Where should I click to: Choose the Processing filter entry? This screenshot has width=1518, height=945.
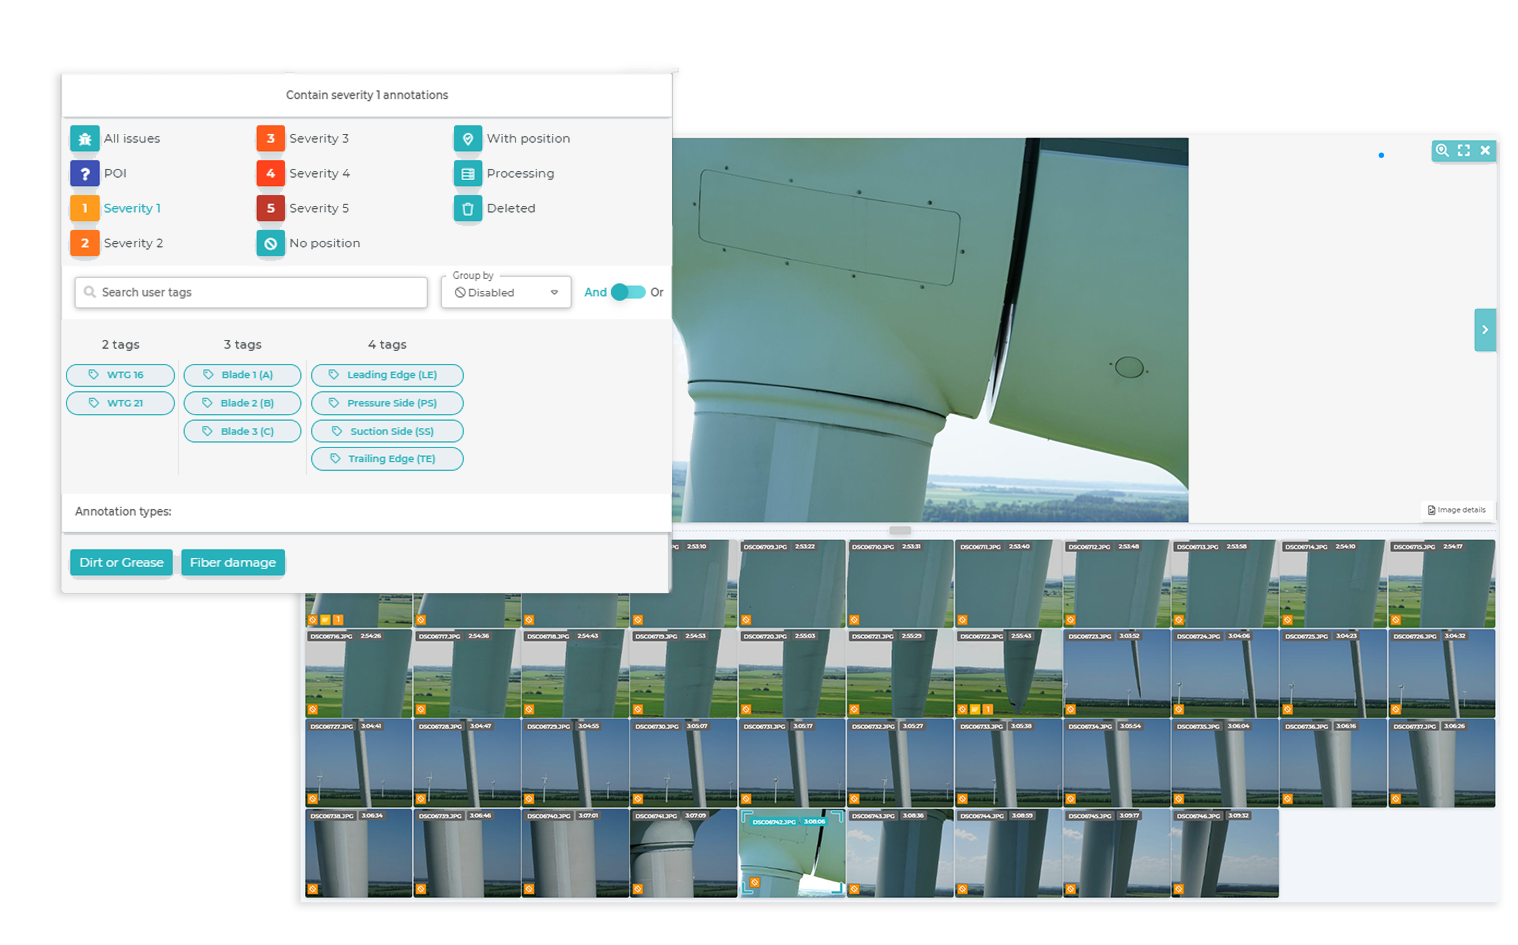point(504,174)
